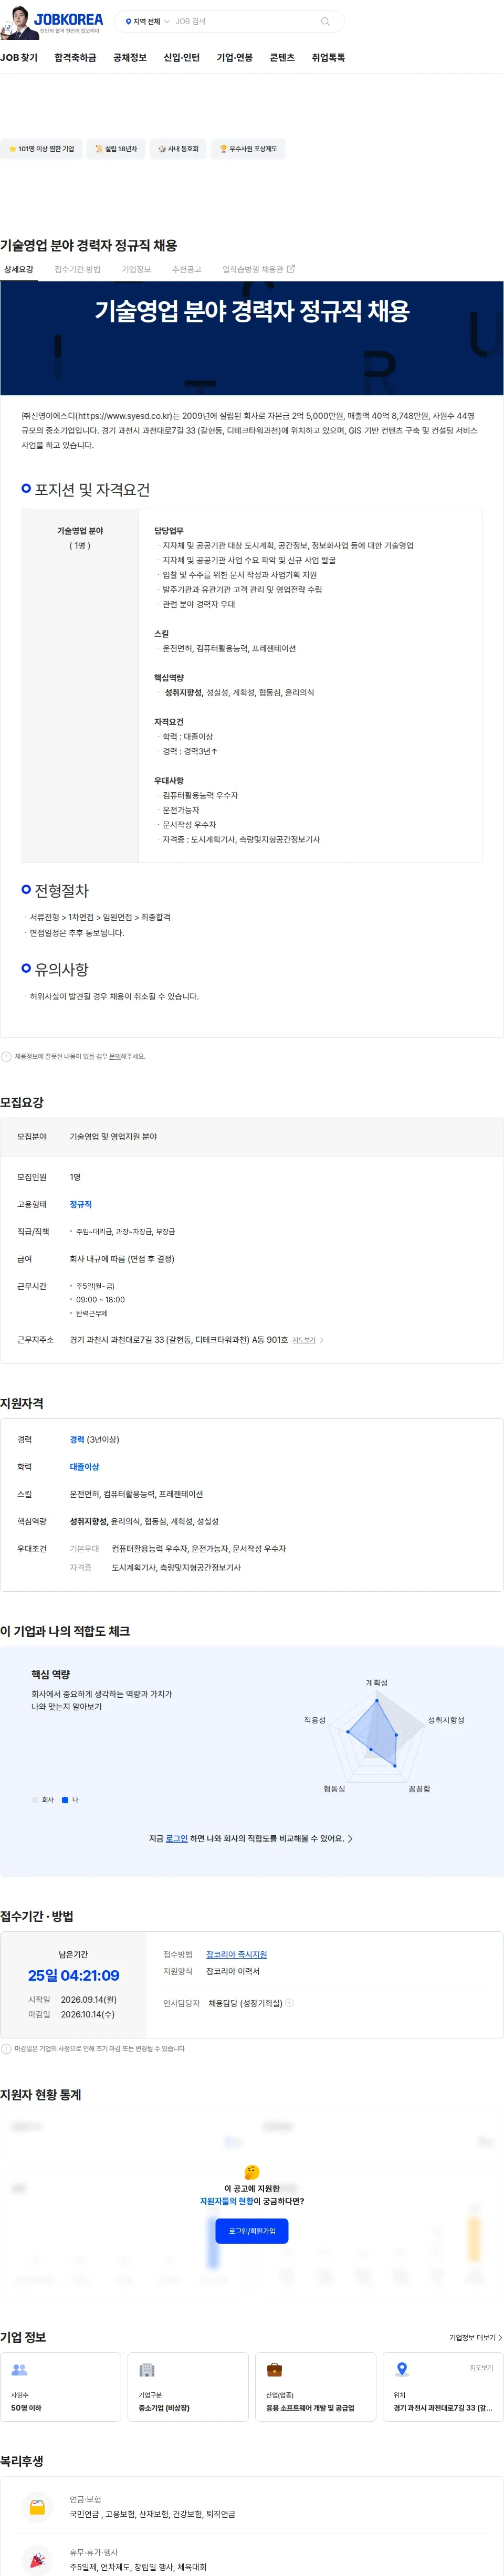This screenshot has width=504, height=2576.
Task: Click the chevron after 비교해볼 수 있어요
Action: click(350, 1838)
